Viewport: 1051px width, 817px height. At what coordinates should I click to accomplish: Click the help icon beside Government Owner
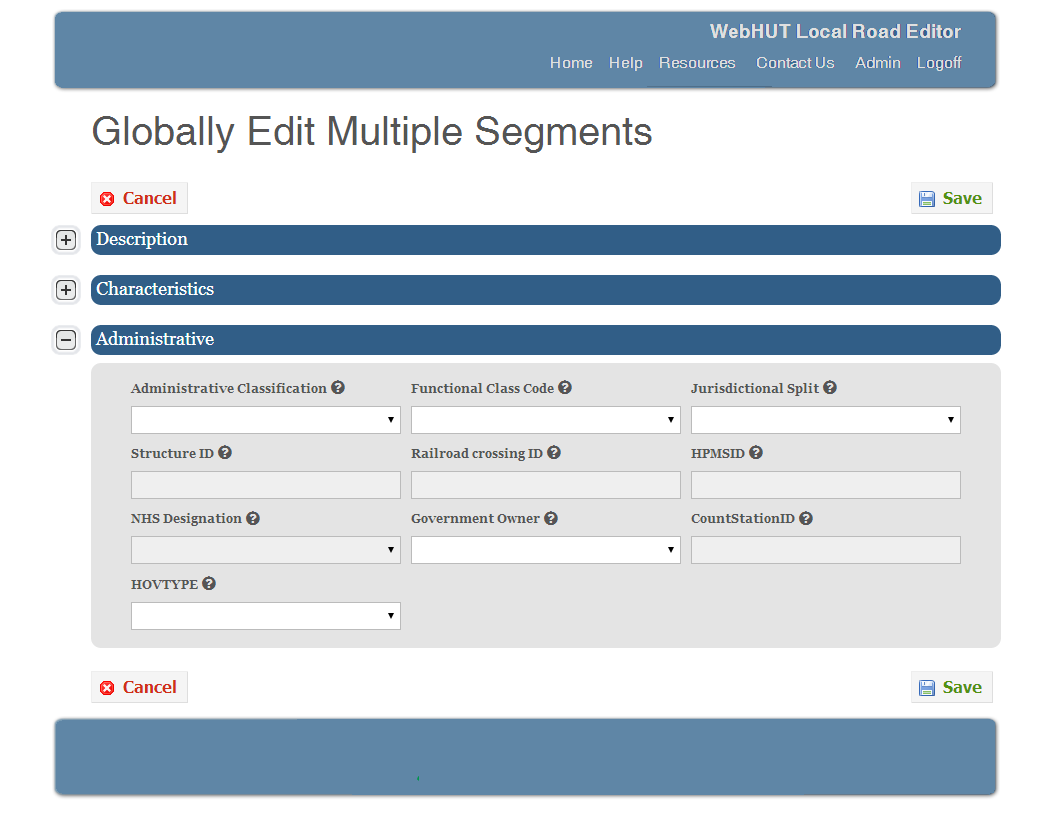(x=551, y=518)
